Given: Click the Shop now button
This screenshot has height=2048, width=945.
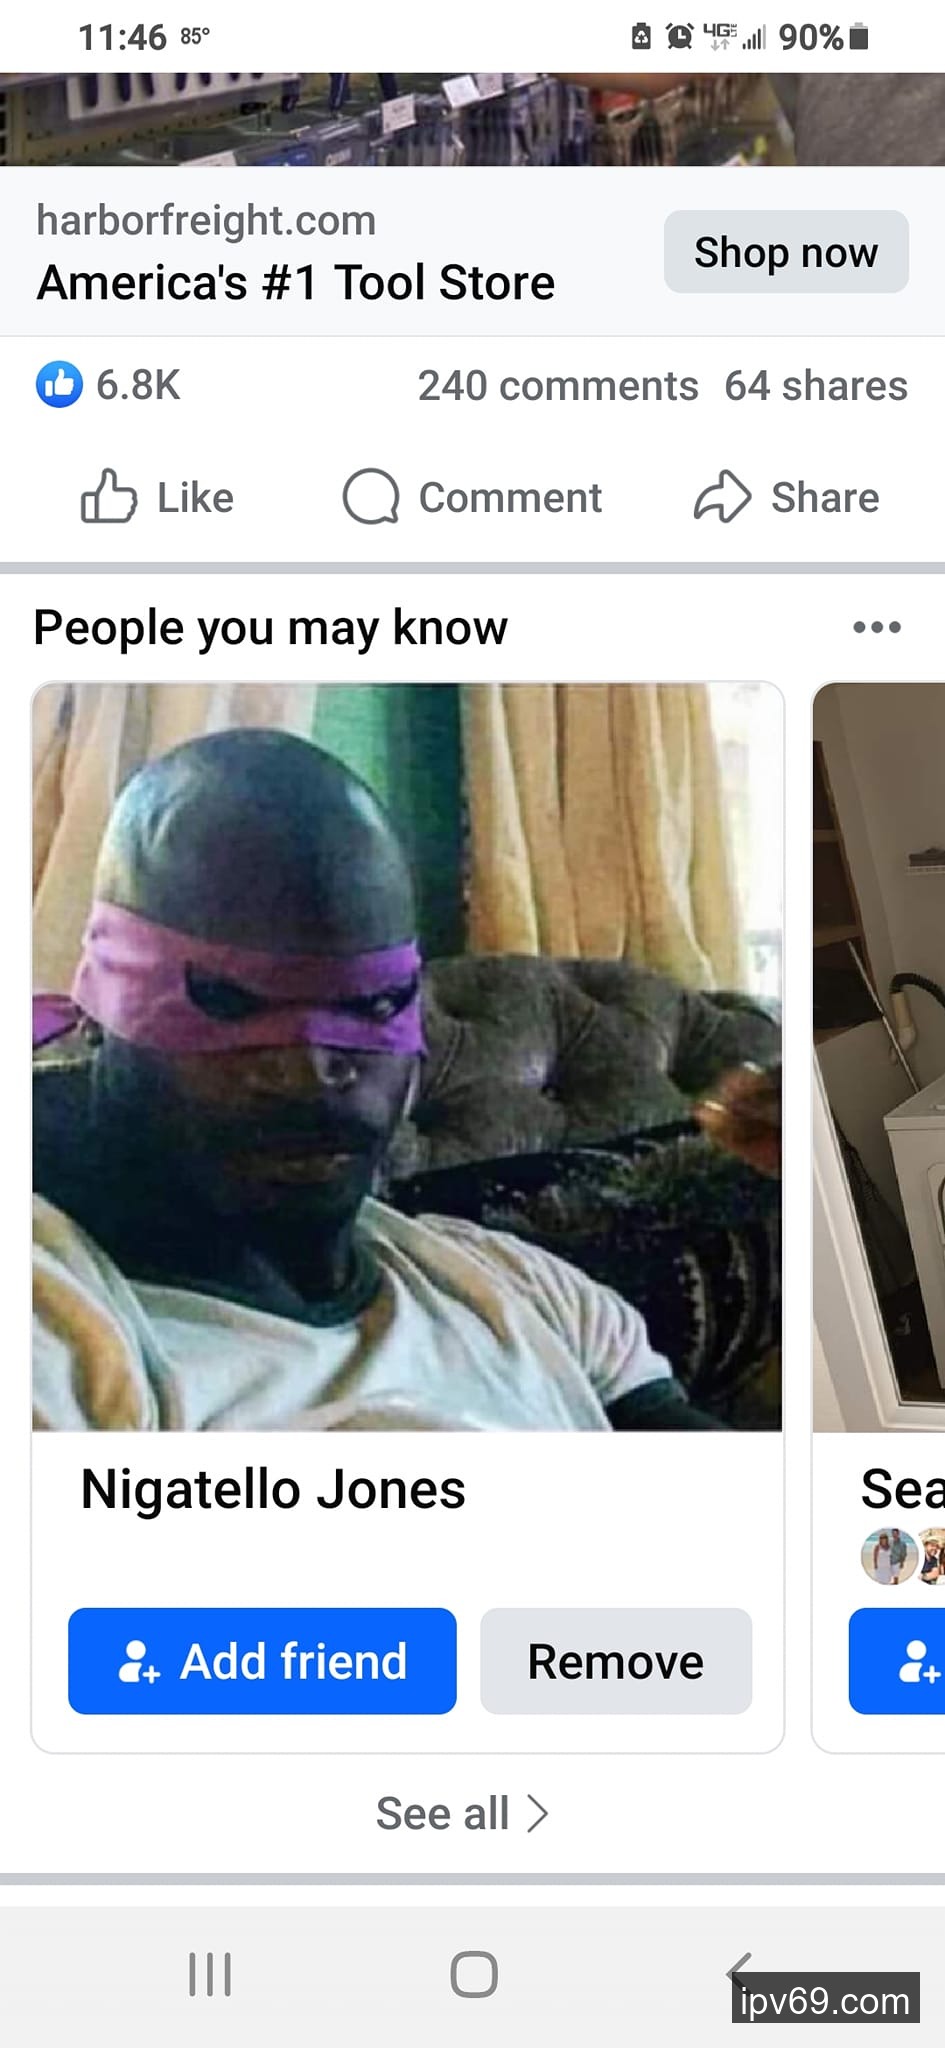Looking at the screenshot, I should click(x=786, y=252).
